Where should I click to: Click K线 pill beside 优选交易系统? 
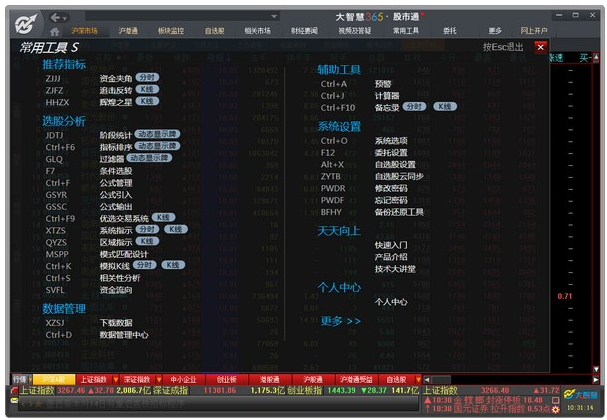point(163,217)
